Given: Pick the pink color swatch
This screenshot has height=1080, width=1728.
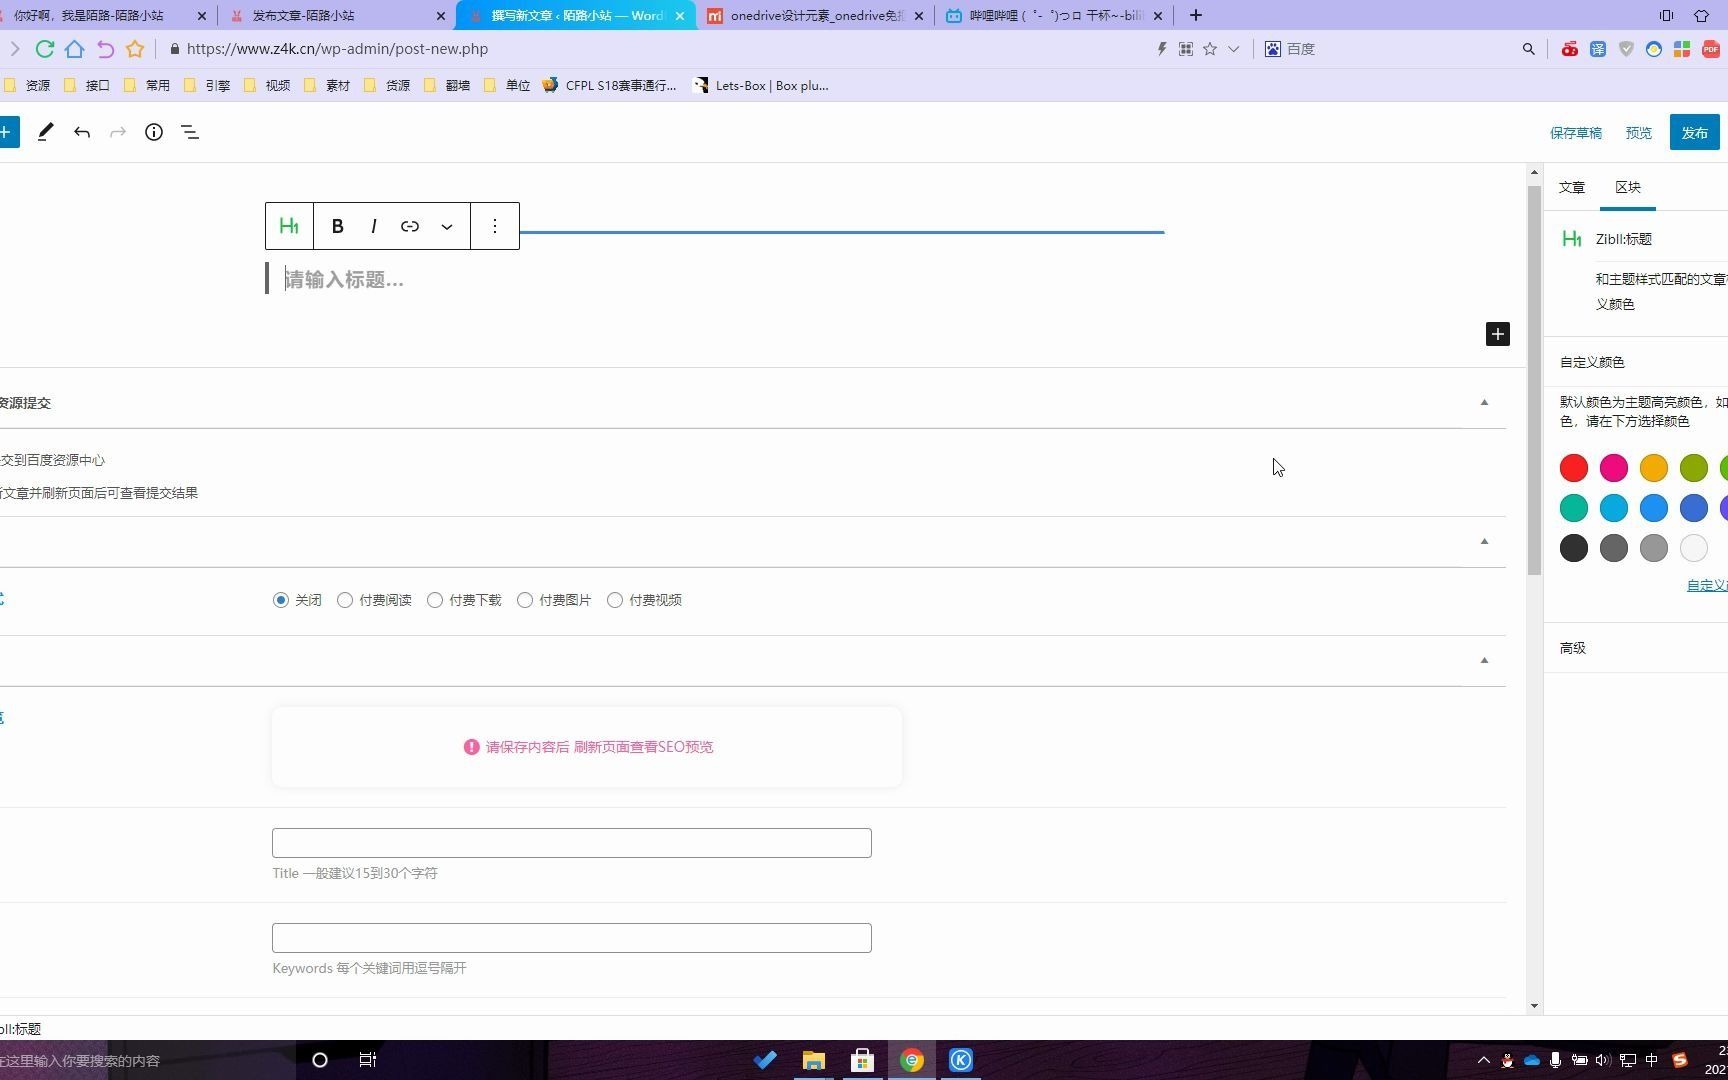Looking at the screenshot, I should [1614, 468].
